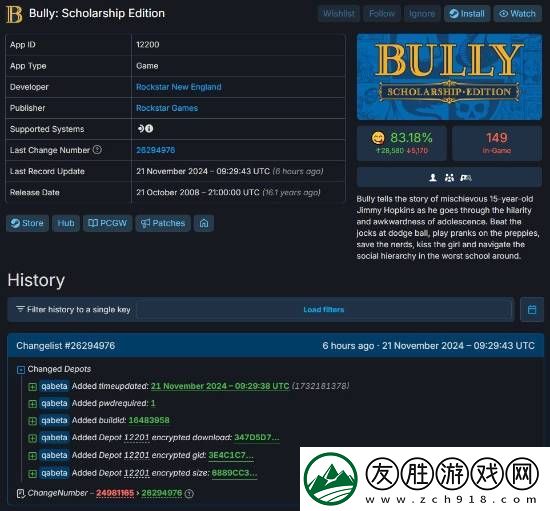
Task: Open Rockstar New England developer link
Action: click(179, 87)
